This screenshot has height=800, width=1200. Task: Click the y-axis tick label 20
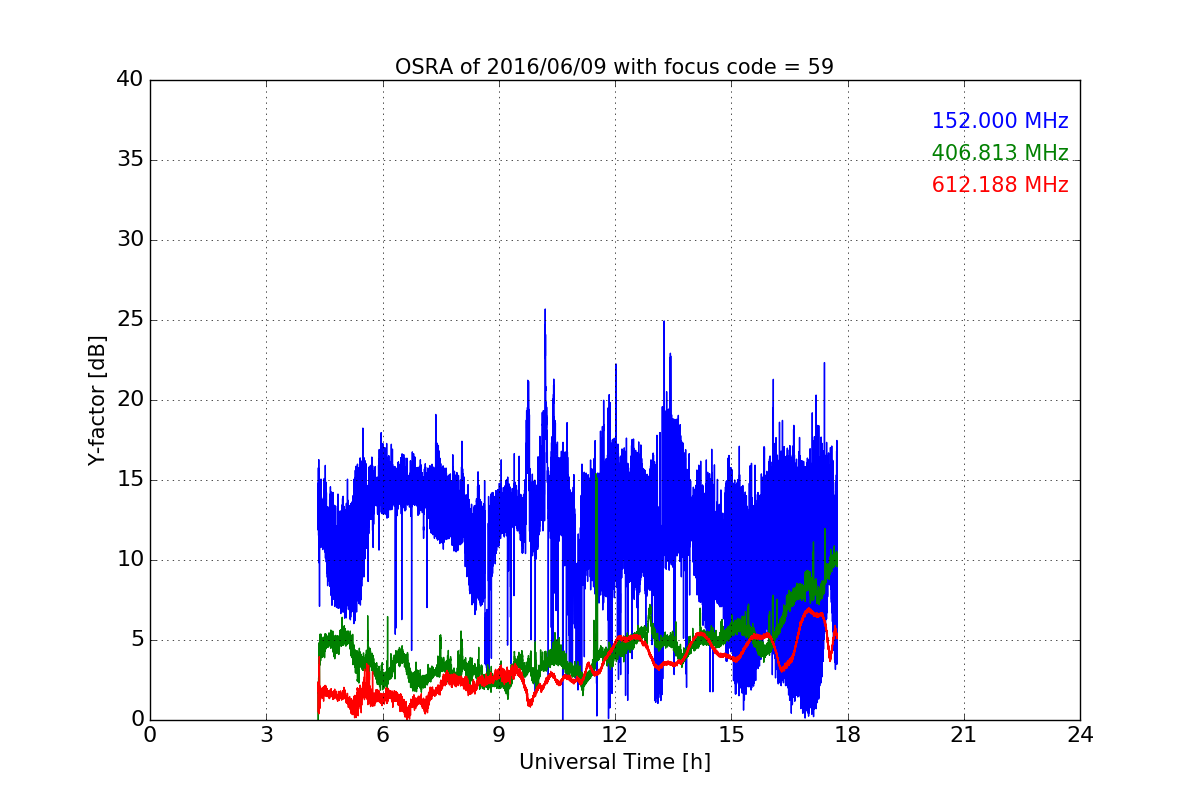pos(129,400)
